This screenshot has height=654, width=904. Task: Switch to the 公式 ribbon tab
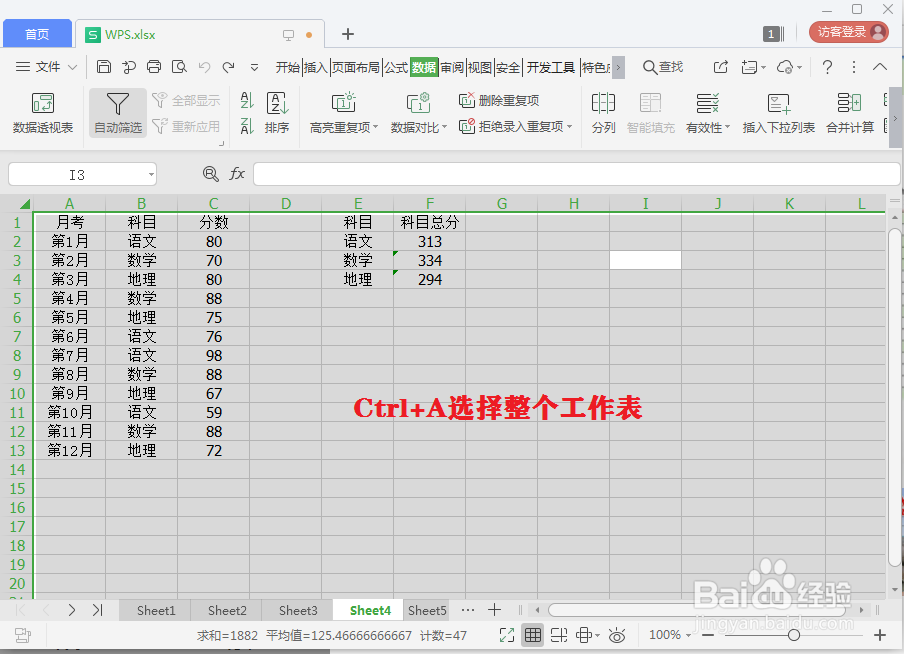click(396, 67)
